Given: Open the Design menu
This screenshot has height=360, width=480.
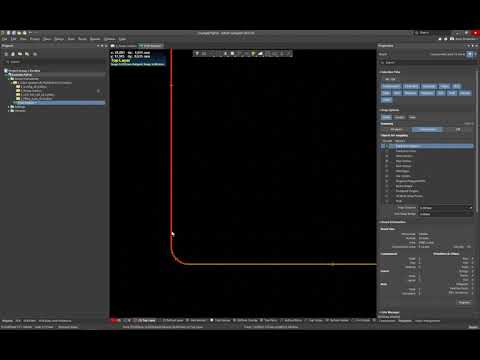Looking at the screenshot, I should pos(59,39).
